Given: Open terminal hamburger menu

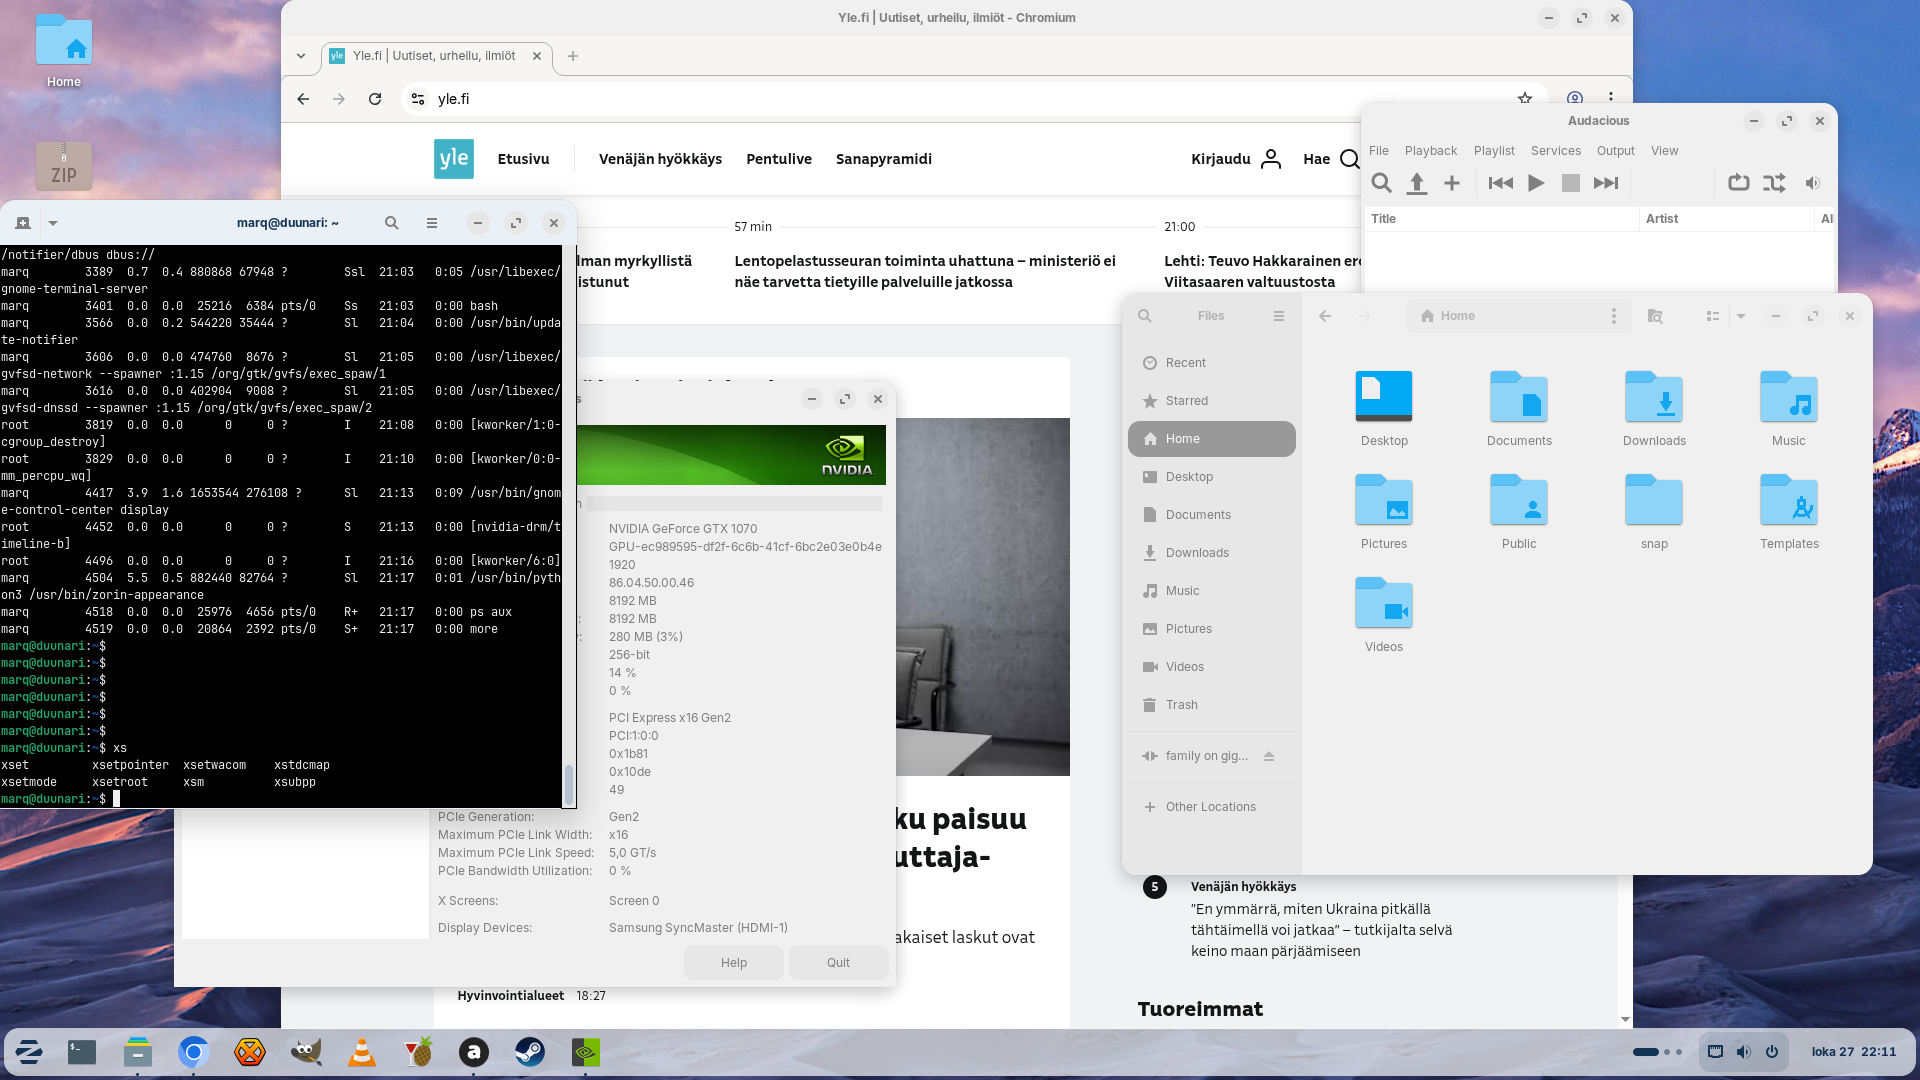Looking at the screenshot, I should [432, 223].
